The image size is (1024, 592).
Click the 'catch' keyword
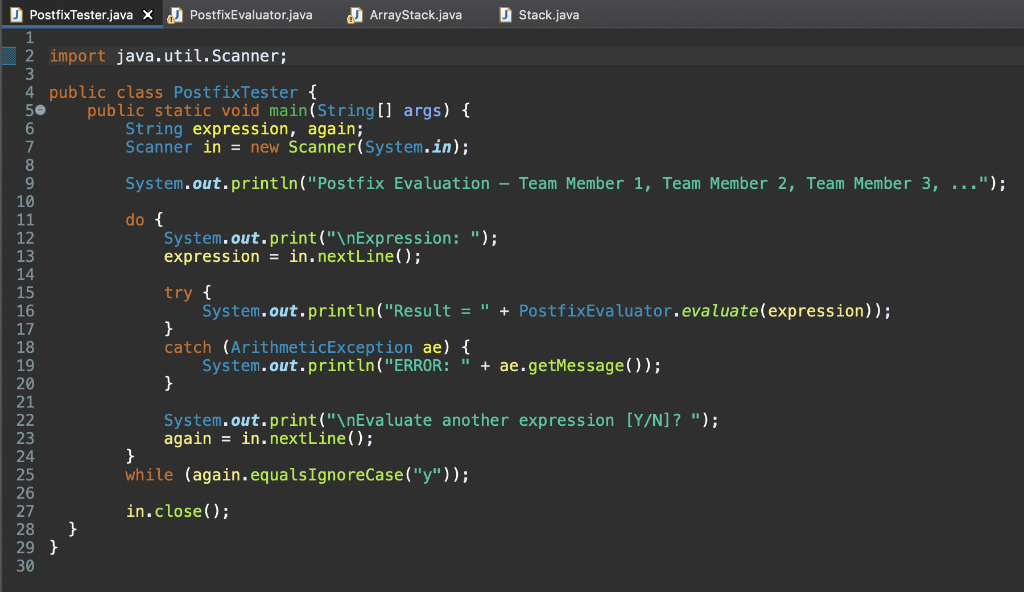pyautogui.click(x=187, y=348)
